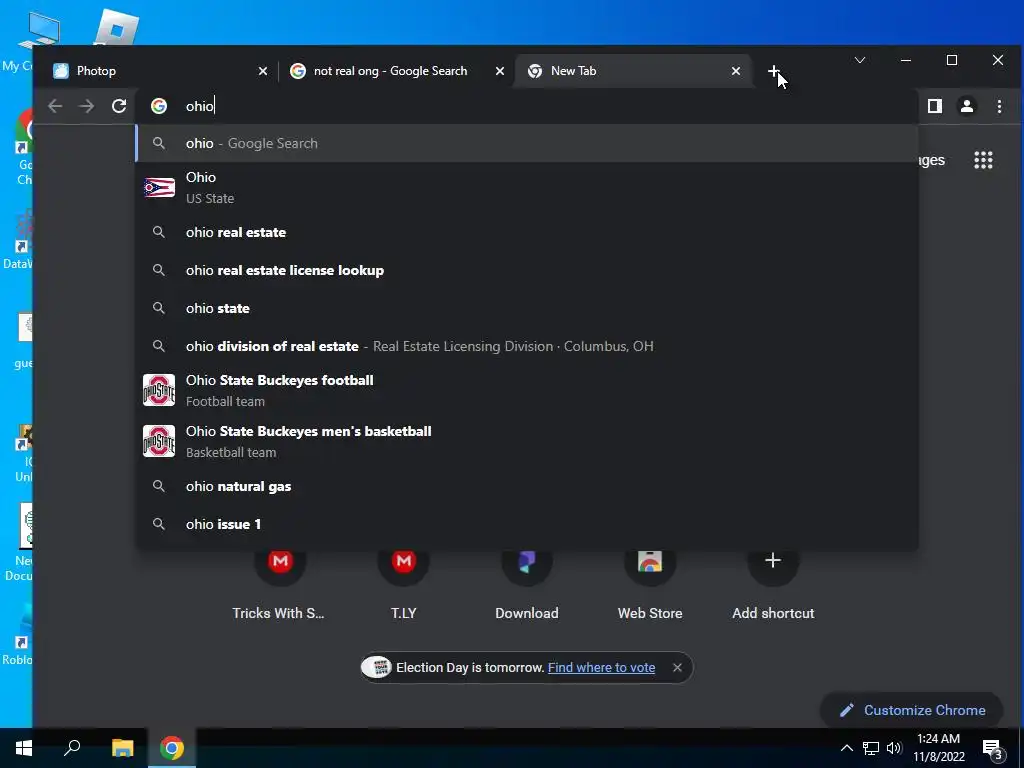This screenshot has width=1024, height=768.
Task: Switch to 'not real ong - Google Search' tab
Action: click(396, 71)
